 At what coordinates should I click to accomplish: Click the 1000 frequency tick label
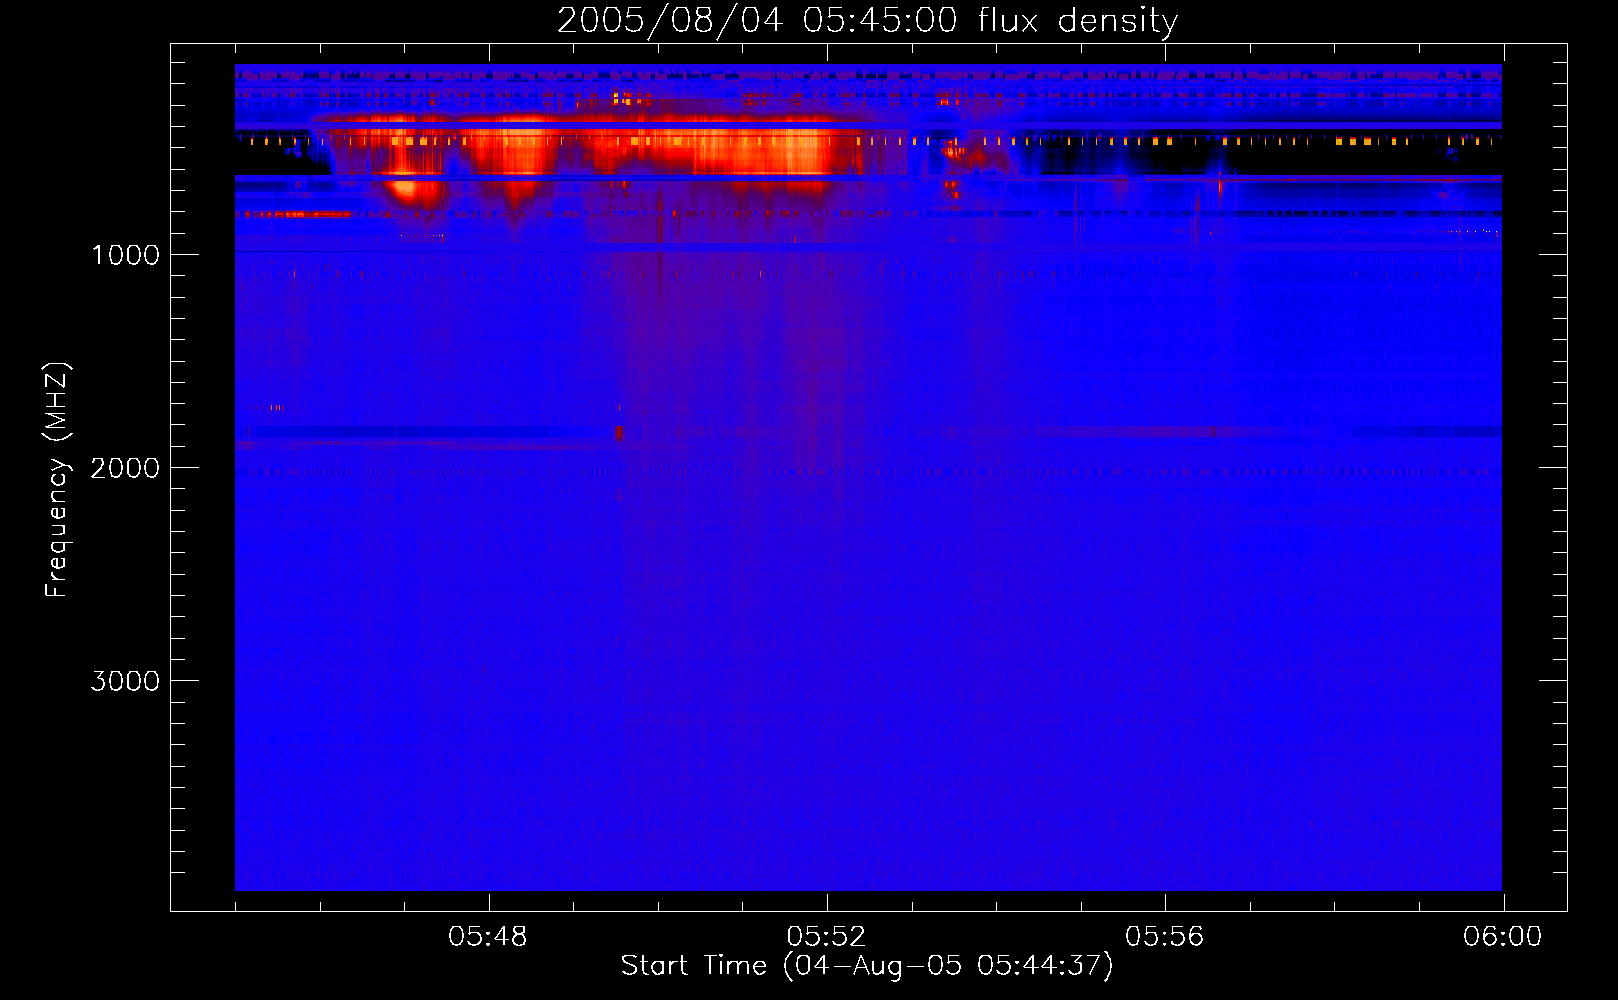125,255
